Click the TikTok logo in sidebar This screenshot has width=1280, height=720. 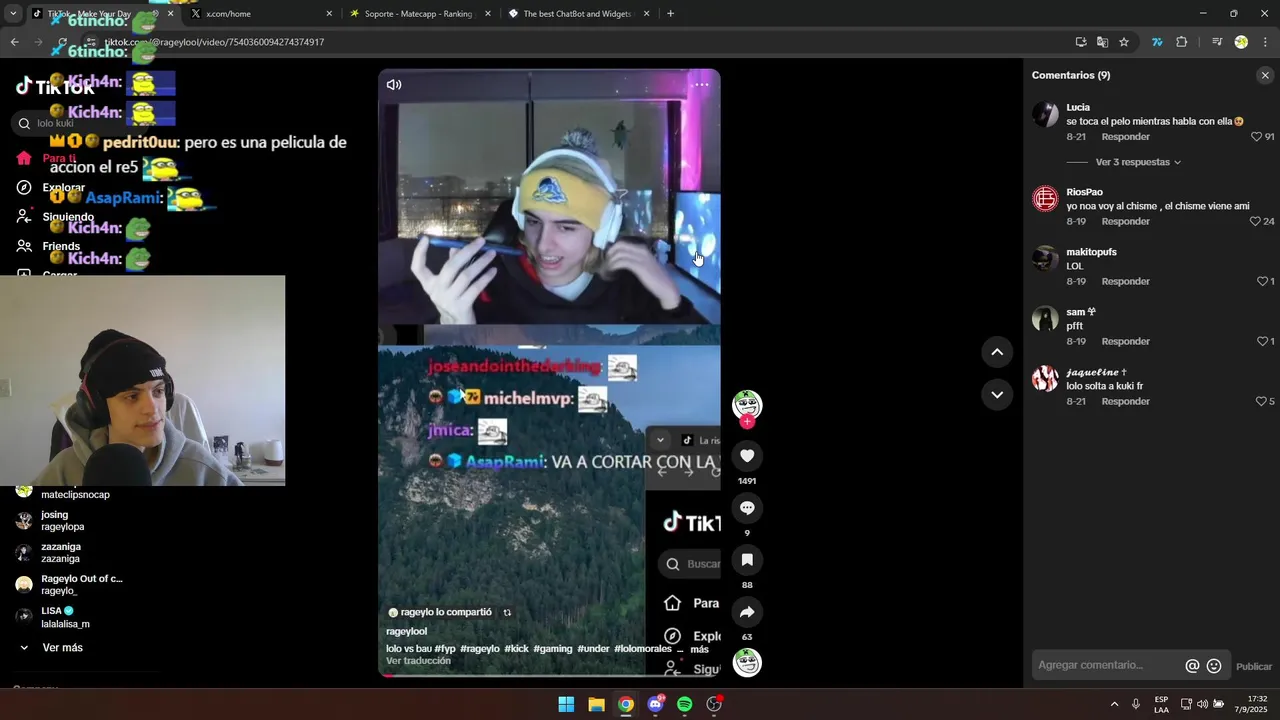55,87
